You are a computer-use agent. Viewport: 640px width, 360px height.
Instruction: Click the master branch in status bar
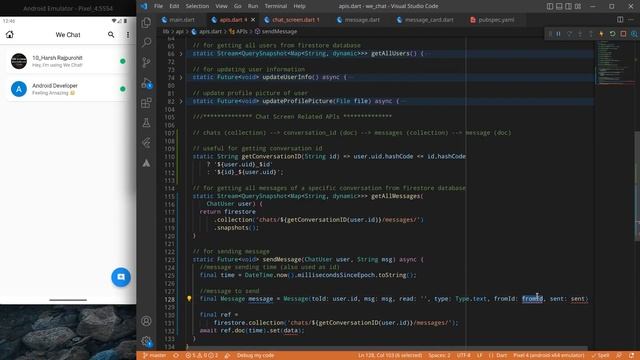pyautogui.click(x=154, y=356)
